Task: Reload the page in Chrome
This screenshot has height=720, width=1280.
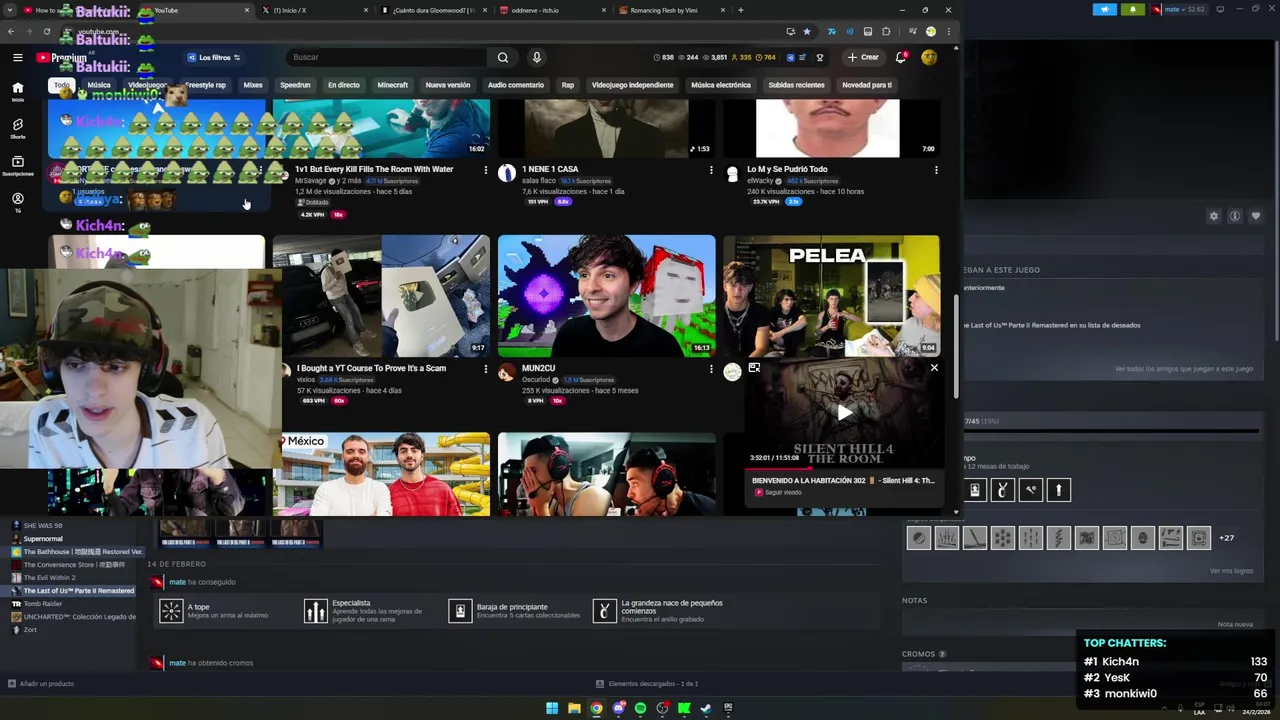Action: [x=46, y=31]
